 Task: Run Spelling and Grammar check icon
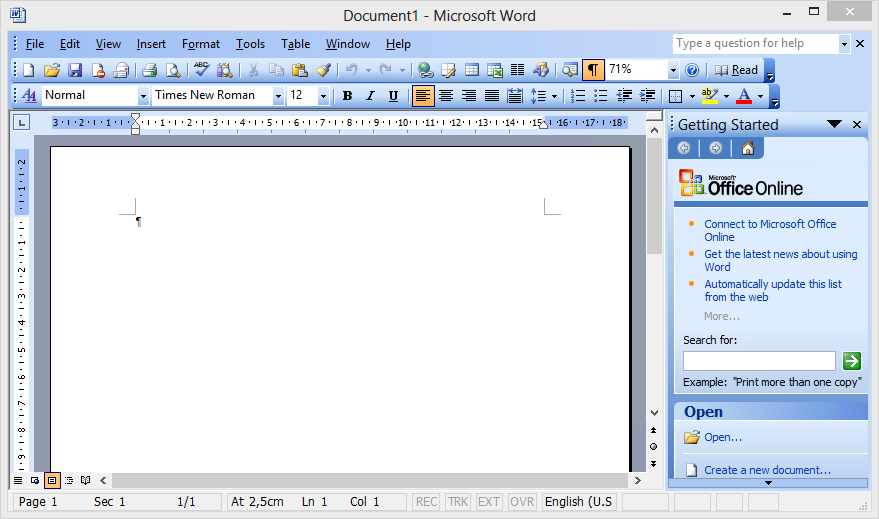202,70
